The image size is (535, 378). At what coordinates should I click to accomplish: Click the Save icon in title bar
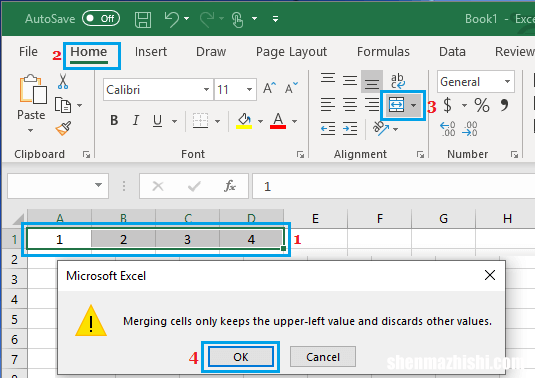click(x=143, y=19)
